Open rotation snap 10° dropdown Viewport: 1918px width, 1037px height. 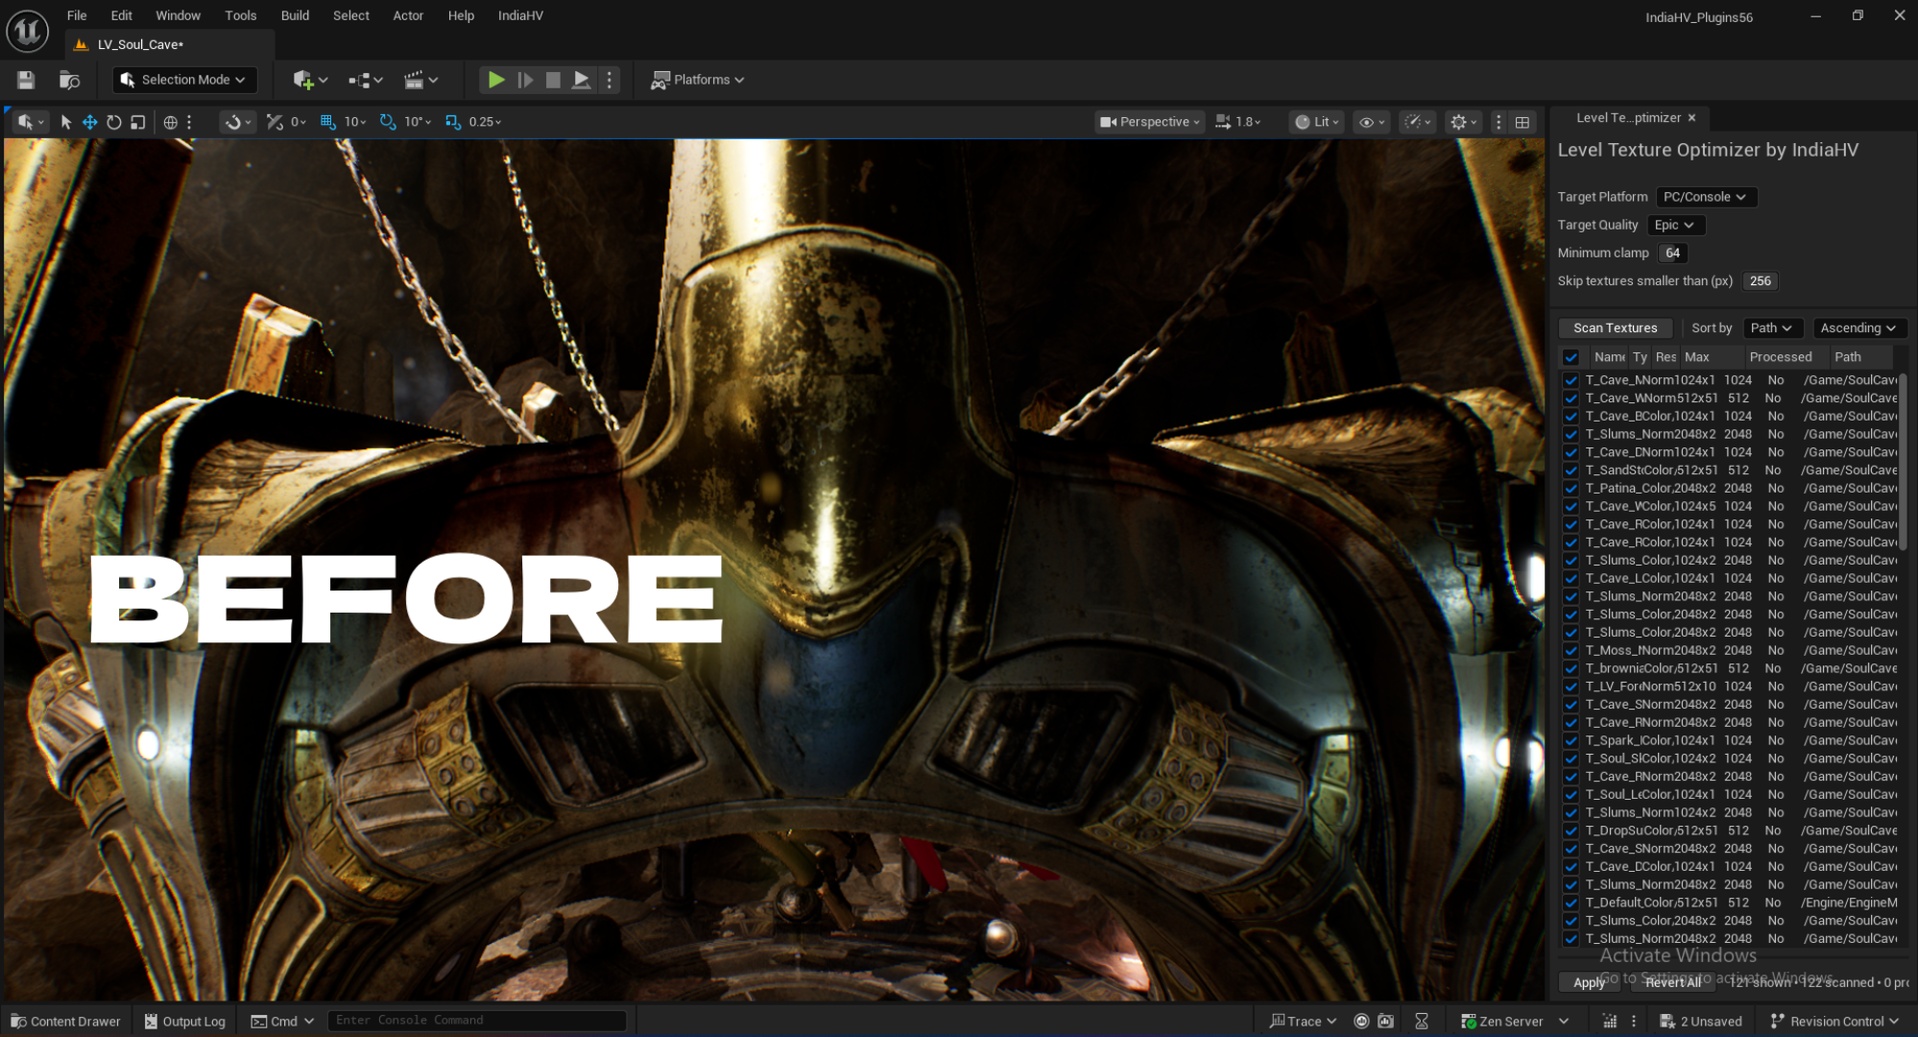pos(418,122)
